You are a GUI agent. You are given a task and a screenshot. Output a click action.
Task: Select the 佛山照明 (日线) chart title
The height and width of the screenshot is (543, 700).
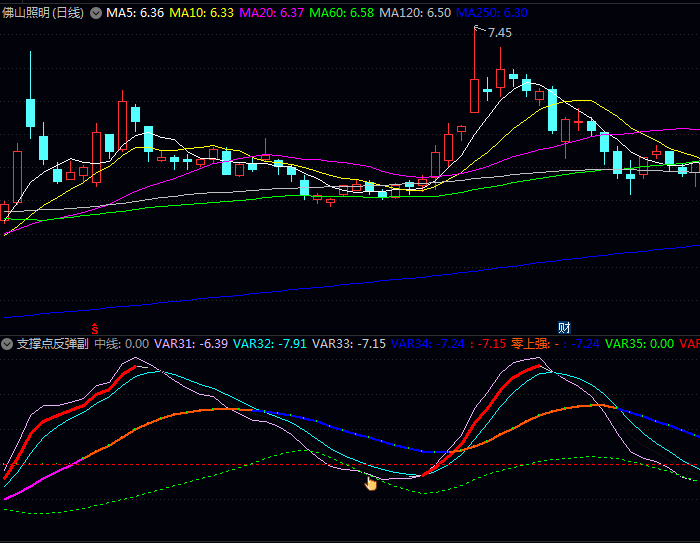coord(42,13)
